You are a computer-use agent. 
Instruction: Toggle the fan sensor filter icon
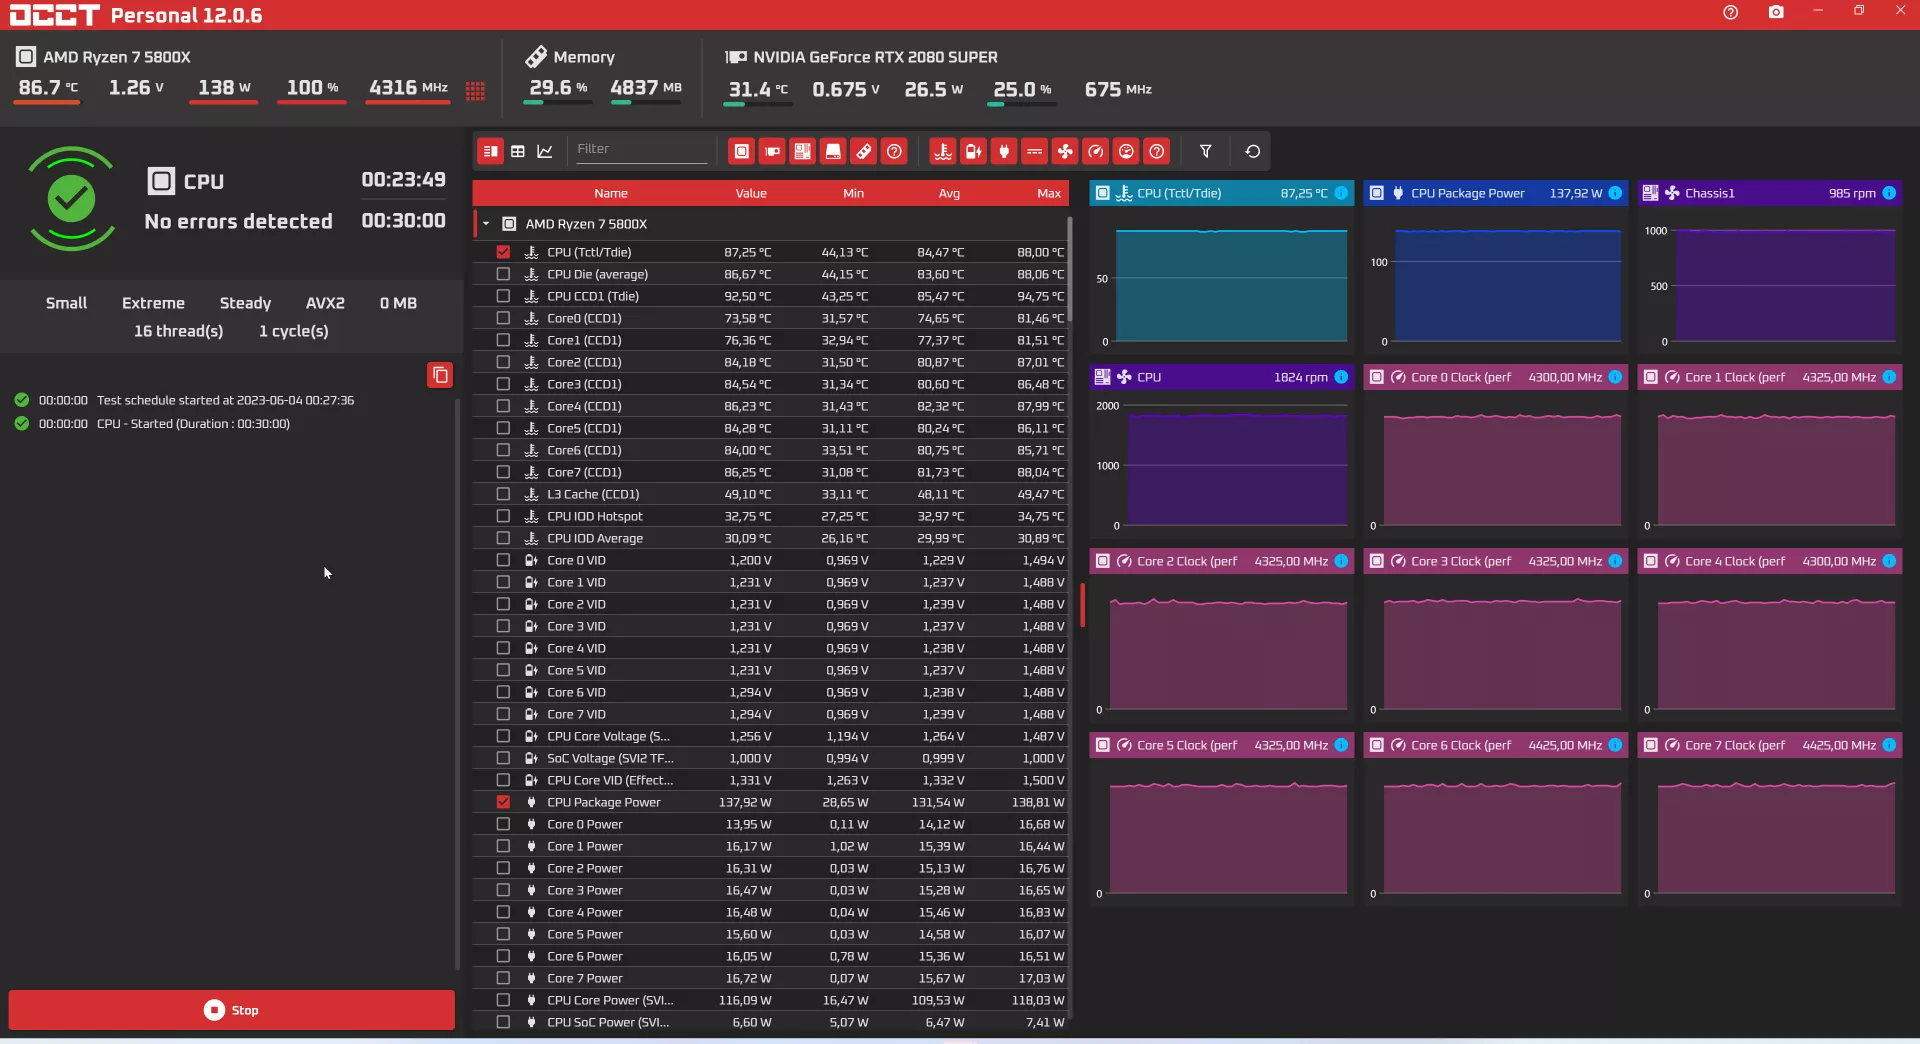(1065, 152)
